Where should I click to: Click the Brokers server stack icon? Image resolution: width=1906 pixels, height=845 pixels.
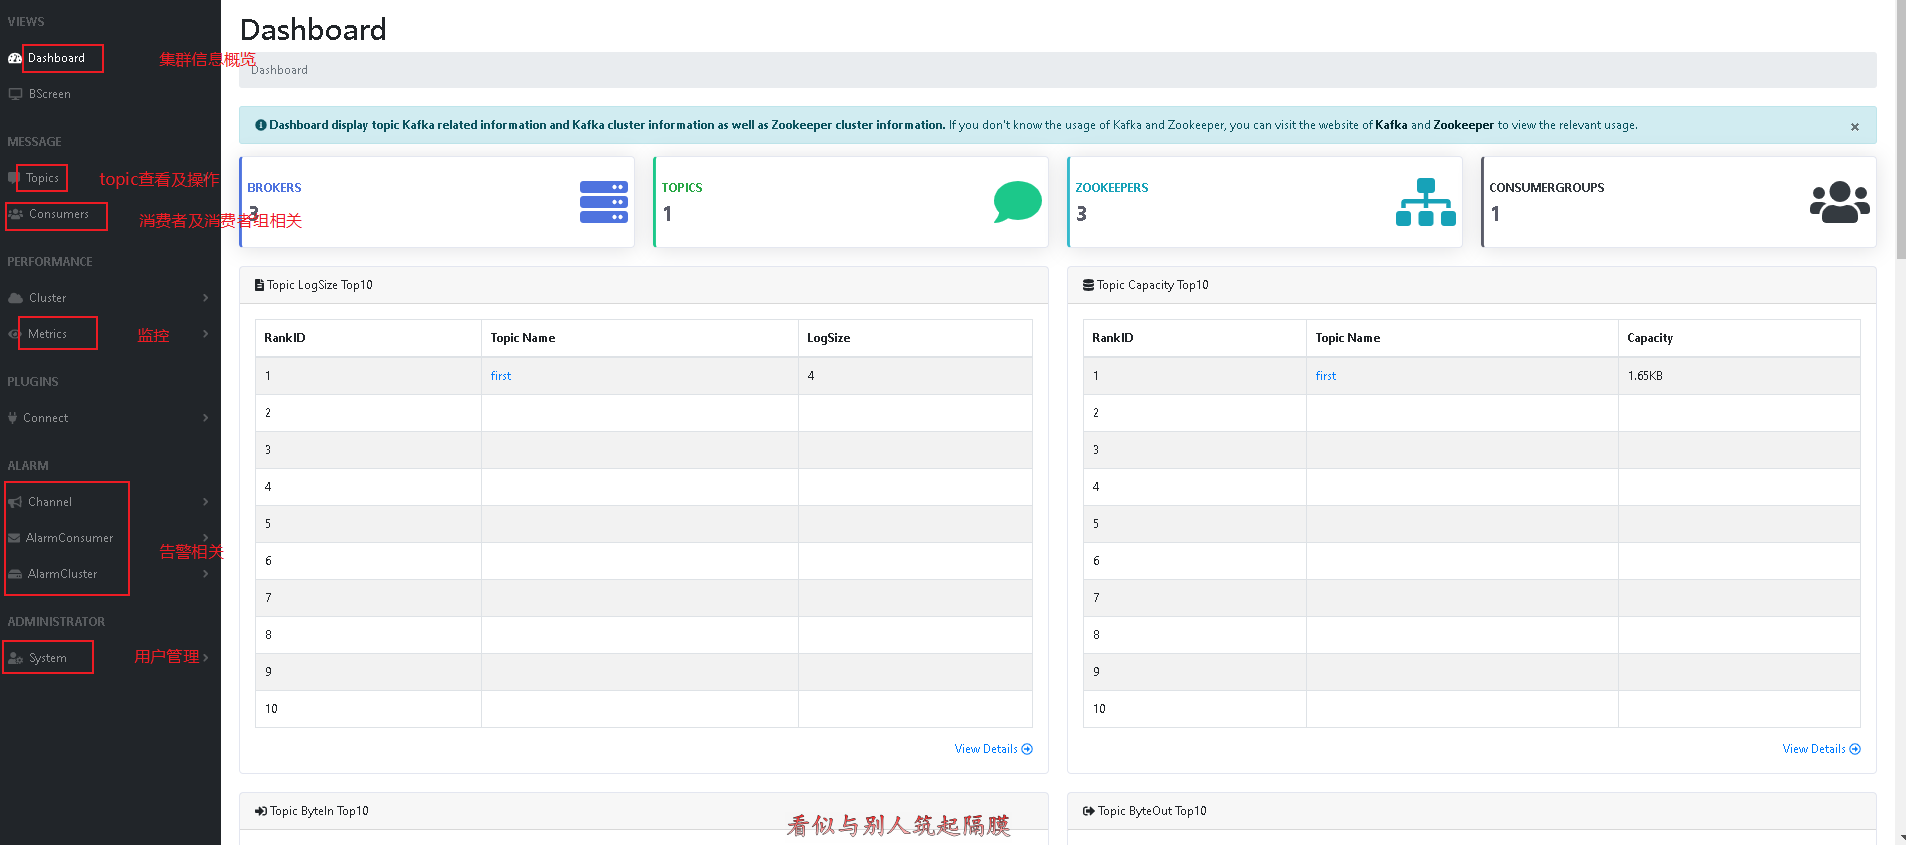(x=604, y=202)
